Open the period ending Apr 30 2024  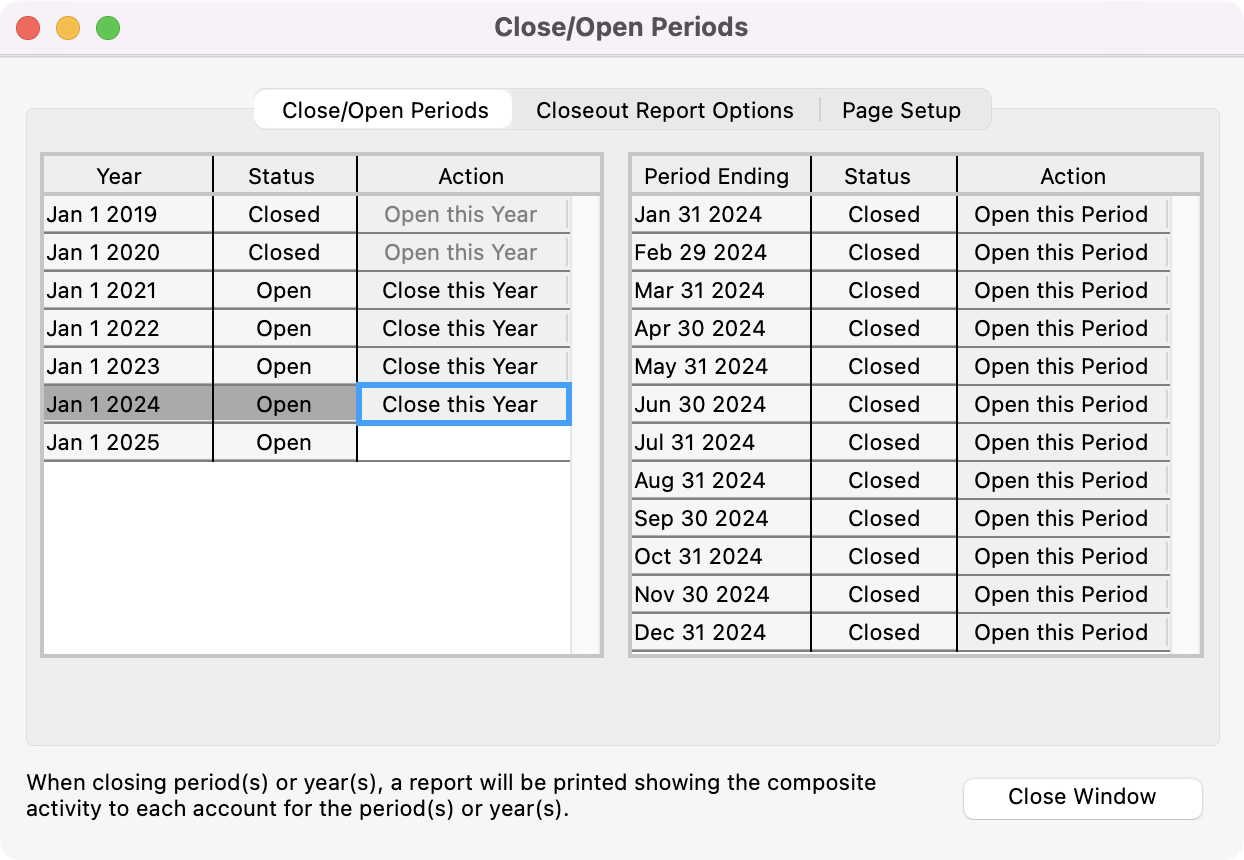[1061, 329]
